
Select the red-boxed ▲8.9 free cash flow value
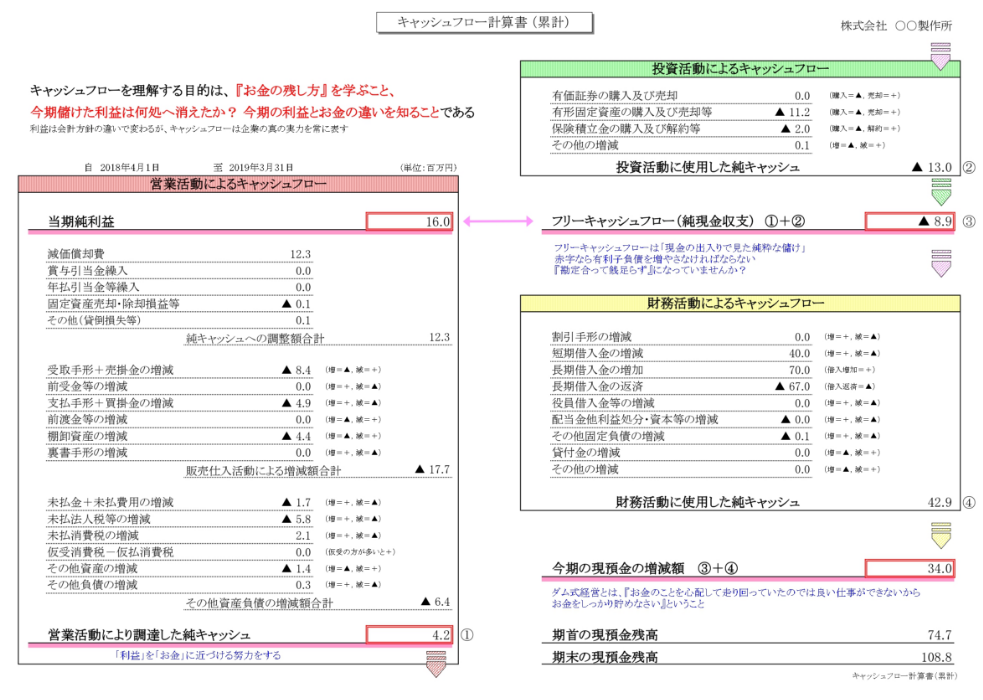910,221
